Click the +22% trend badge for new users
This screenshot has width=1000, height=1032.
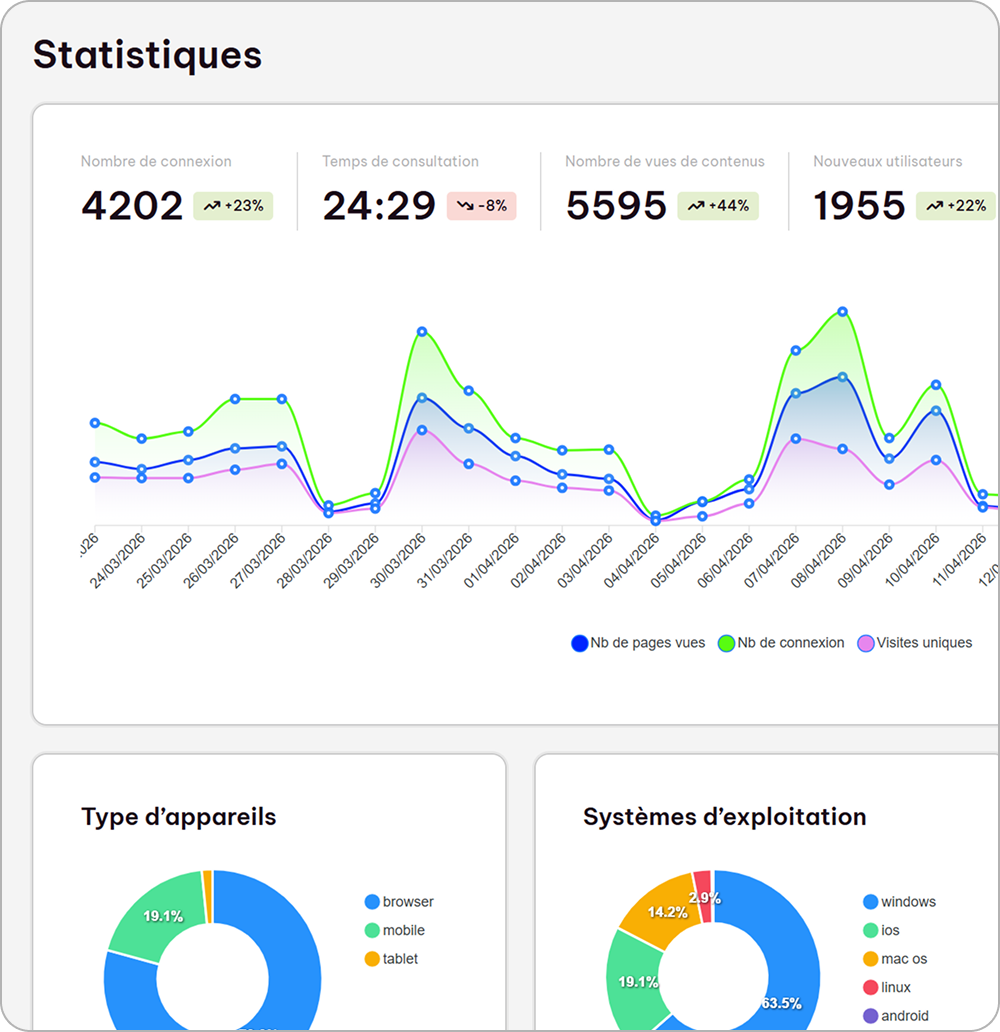click(956, 206)
